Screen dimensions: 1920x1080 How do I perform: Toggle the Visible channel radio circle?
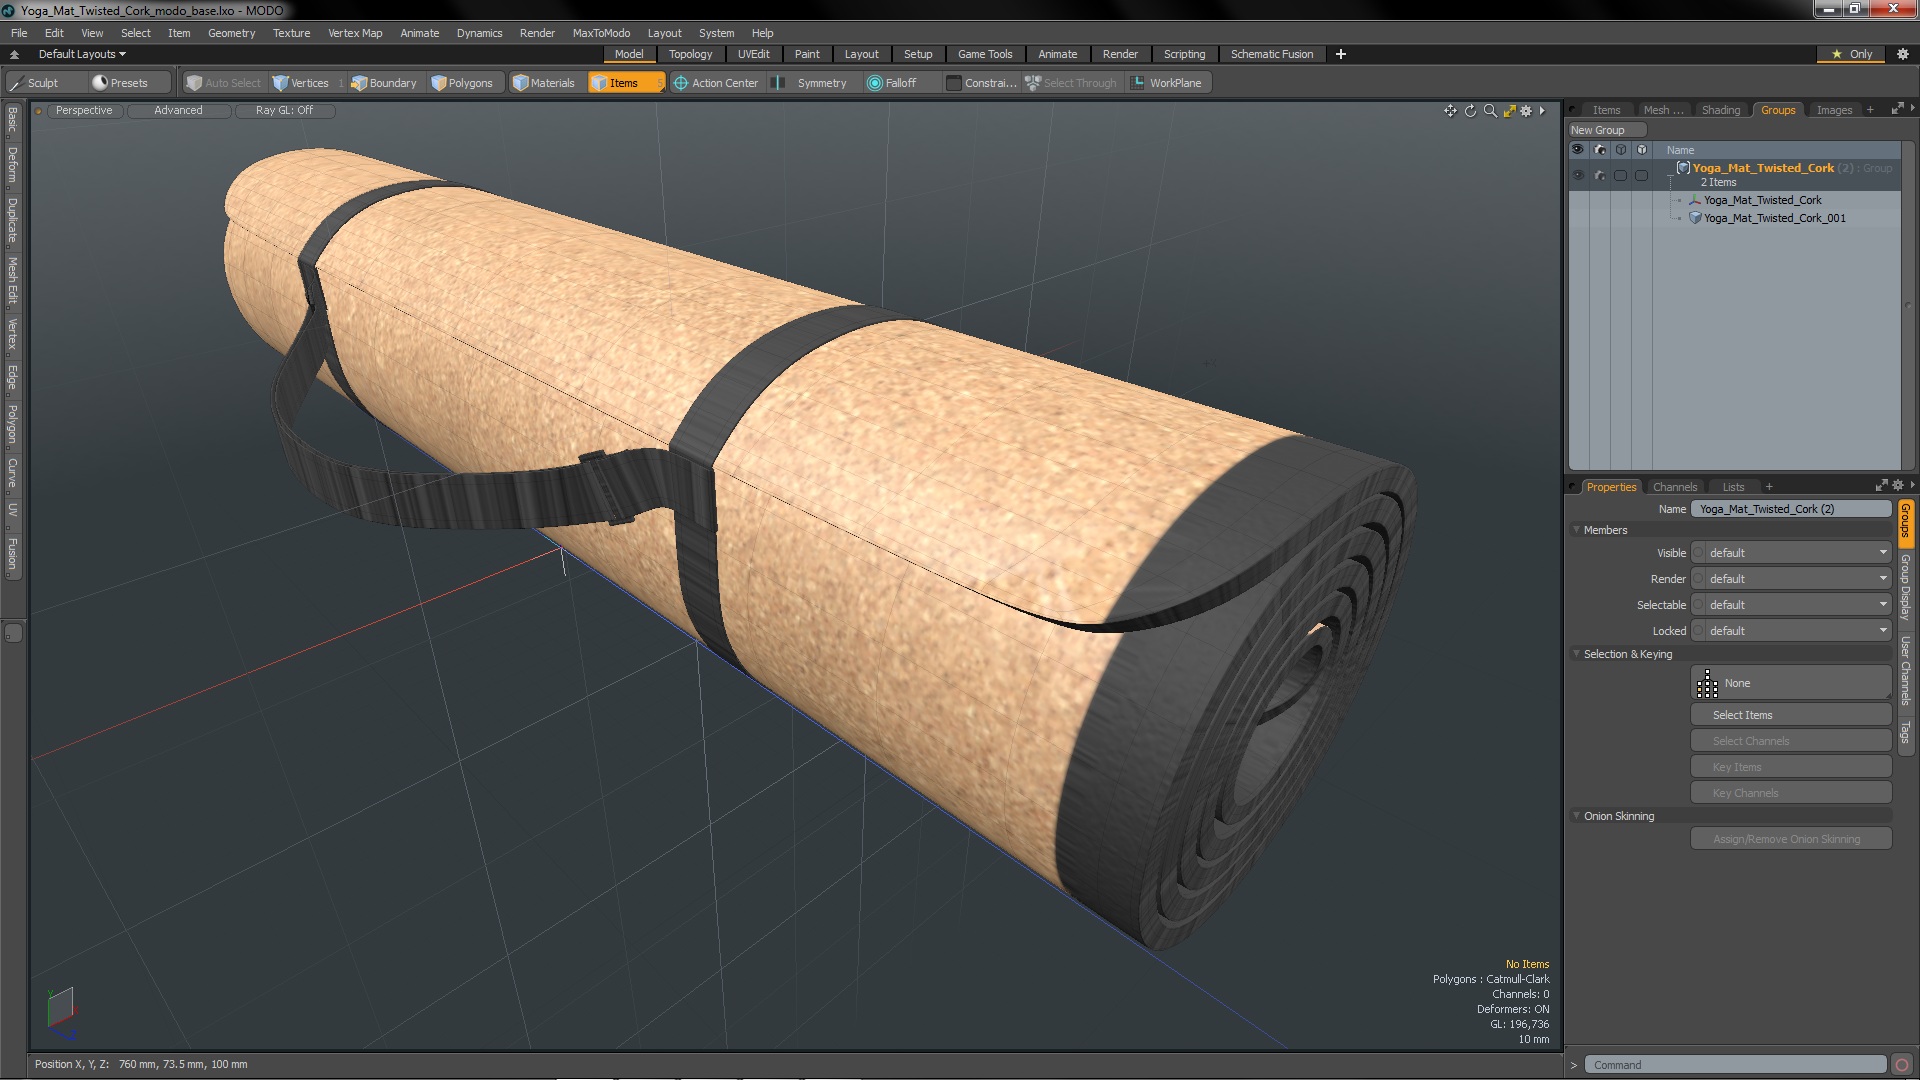pos(1698,553)
